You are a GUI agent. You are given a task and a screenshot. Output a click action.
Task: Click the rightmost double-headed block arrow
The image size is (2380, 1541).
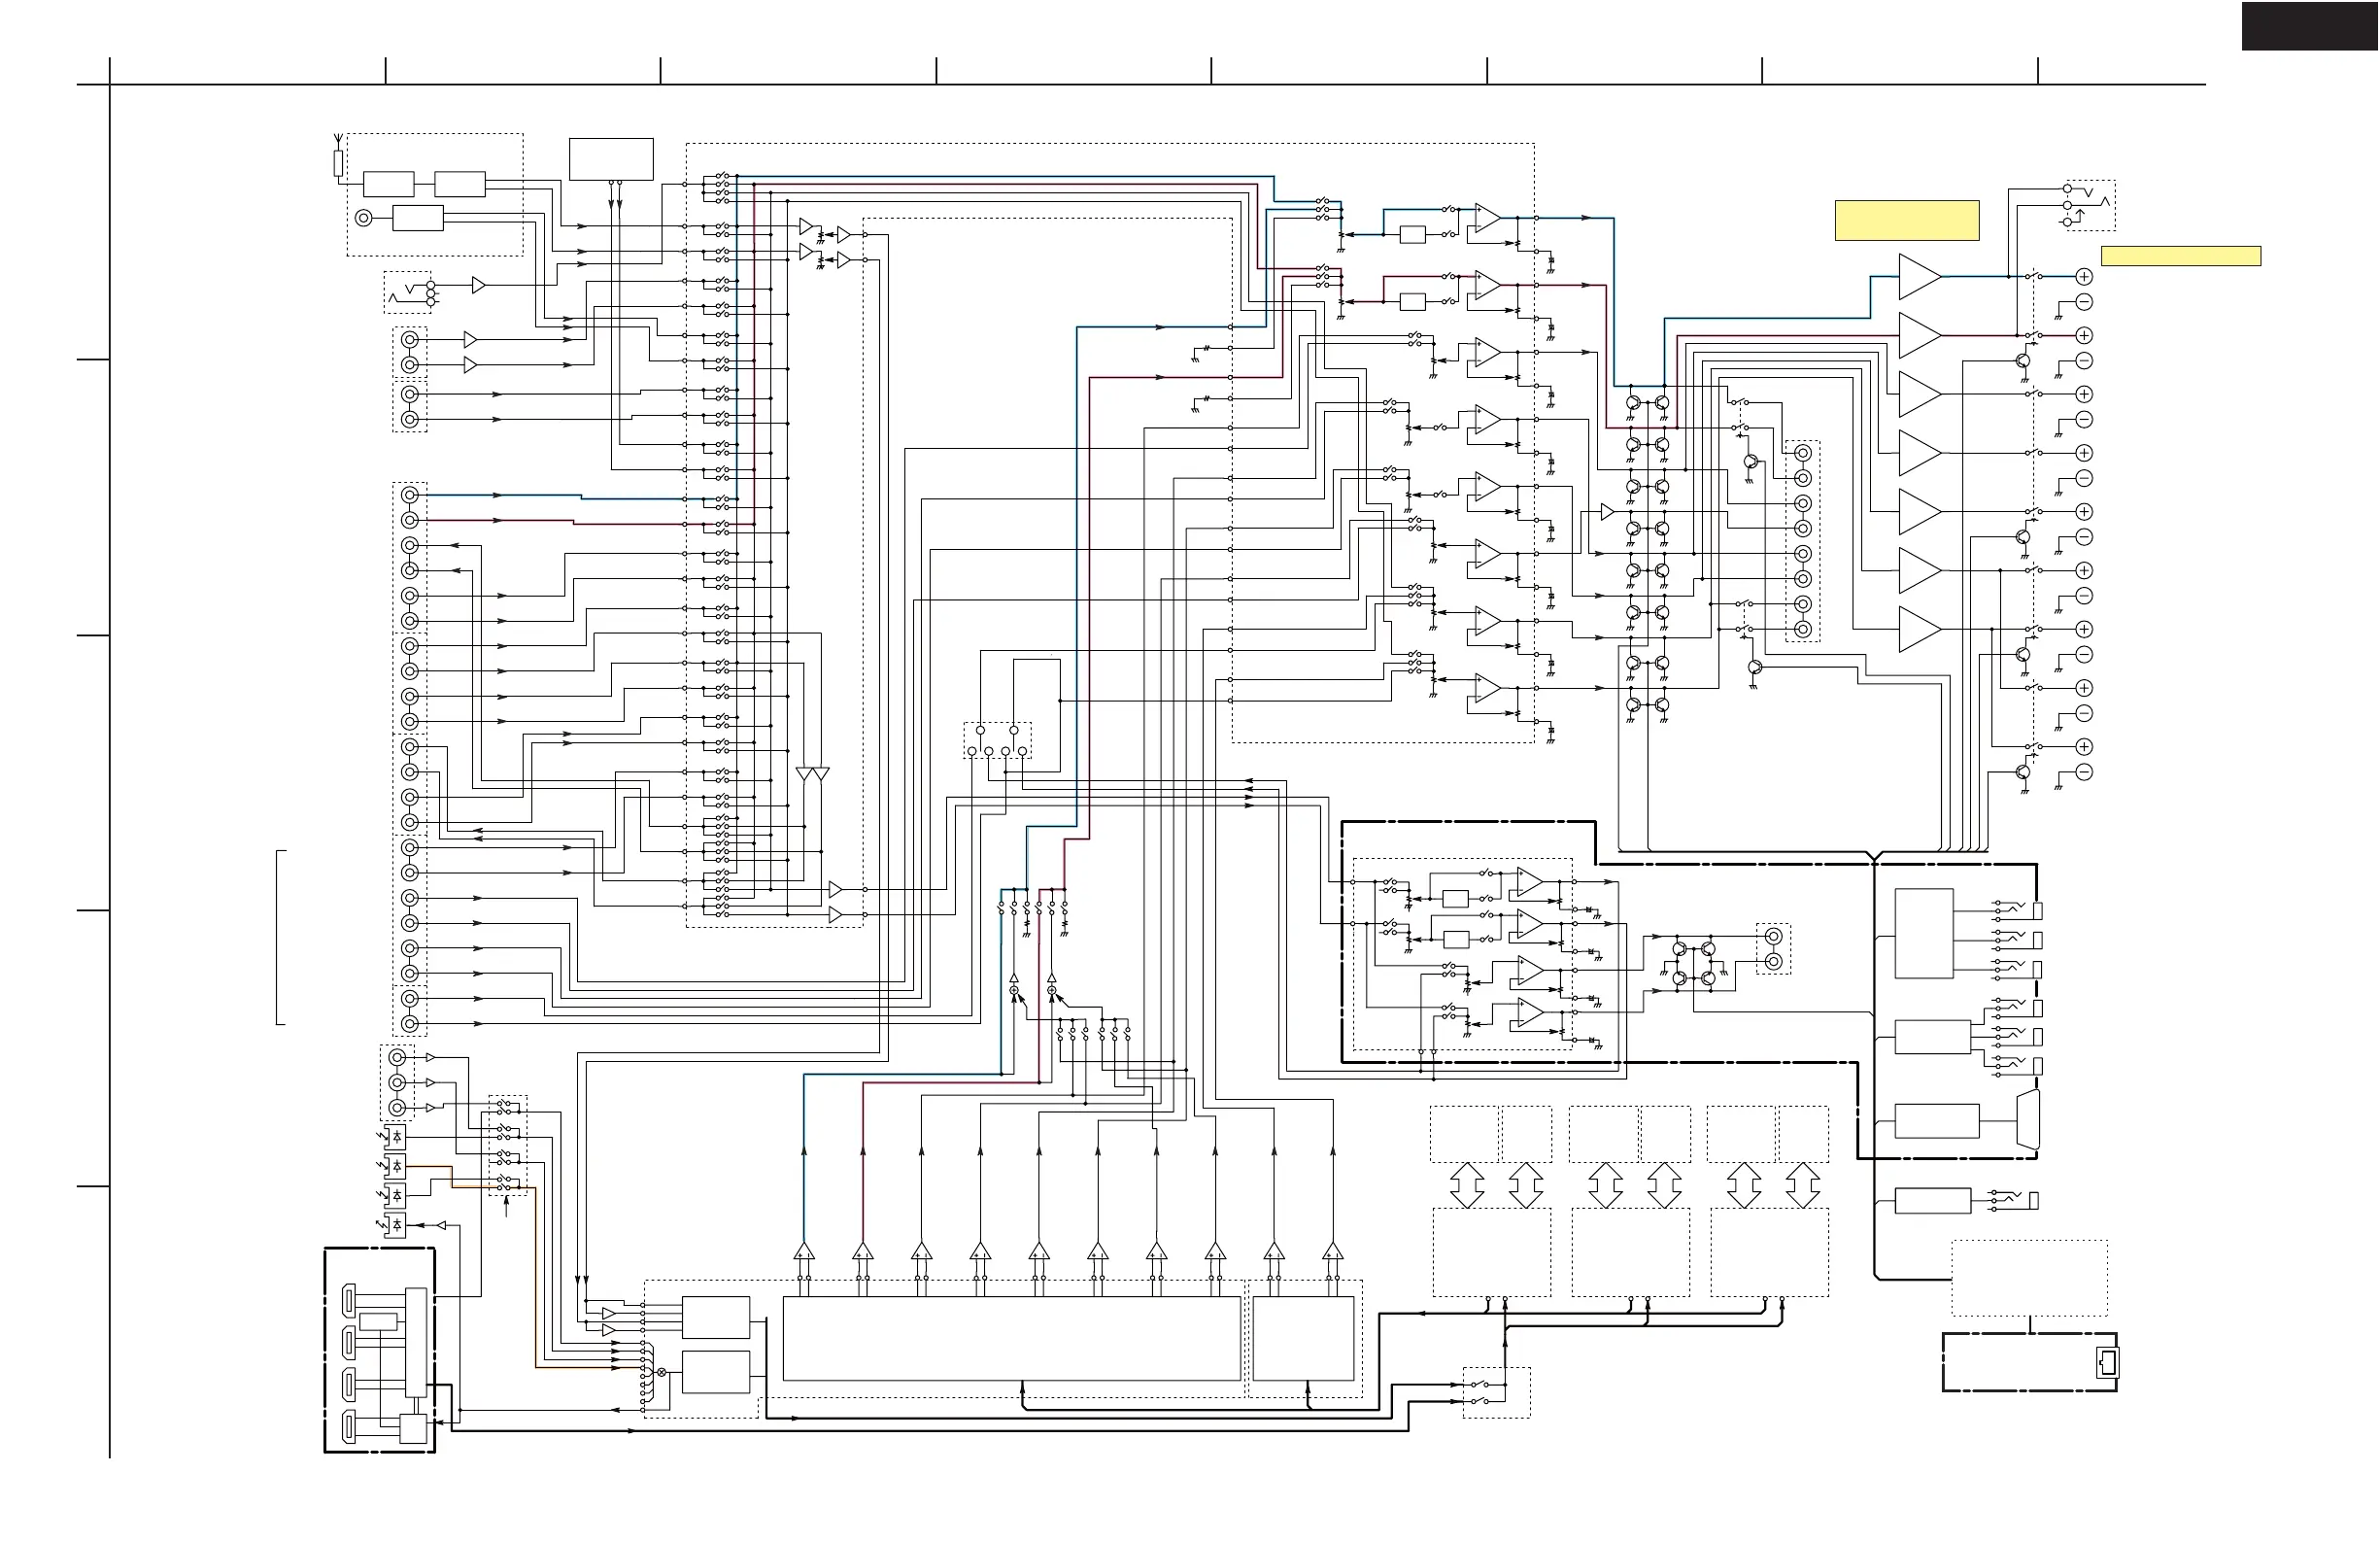(x=1802, y=1185)
